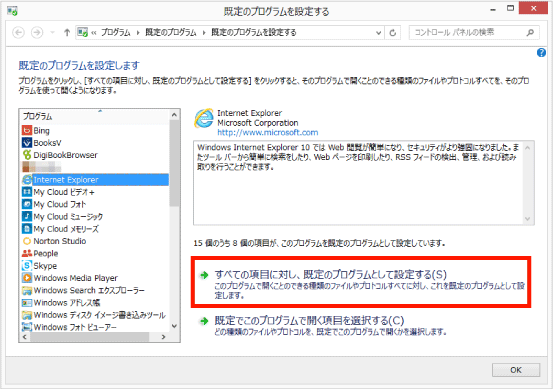Image resolution: width=553 pixels, height=390 pixels.
Task: Click the horizontal scrollbar thumb in list
Action: pyautogui.click(x=90, y=337)
